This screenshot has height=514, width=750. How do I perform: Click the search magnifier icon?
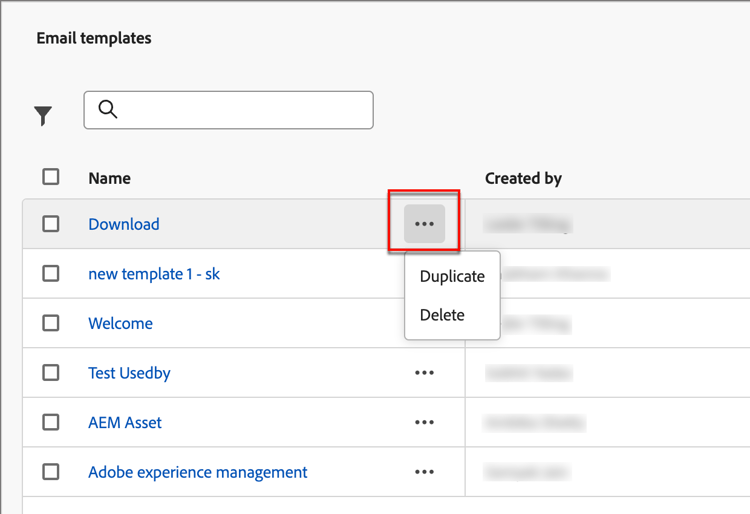[x=108, y=110]
